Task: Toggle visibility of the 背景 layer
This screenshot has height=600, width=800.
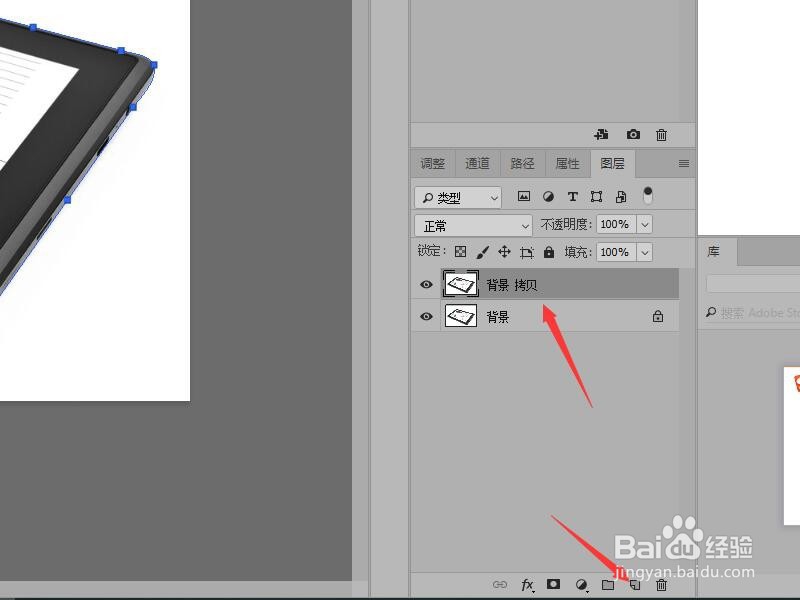Action: 426,316
